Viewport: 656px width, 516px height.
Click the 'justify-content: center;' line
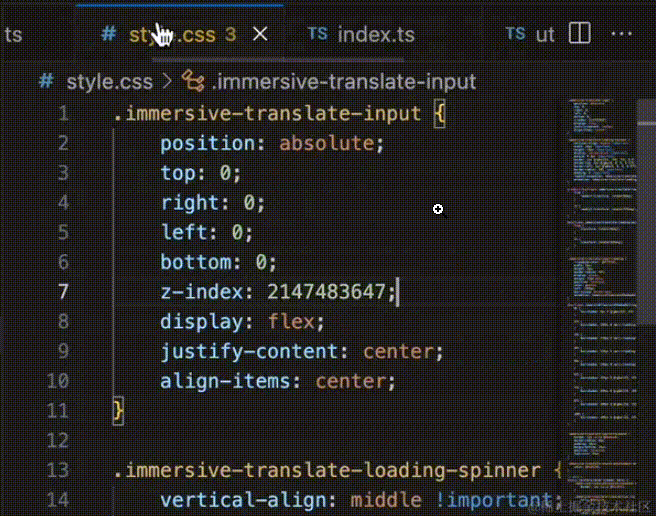[302, 351]
